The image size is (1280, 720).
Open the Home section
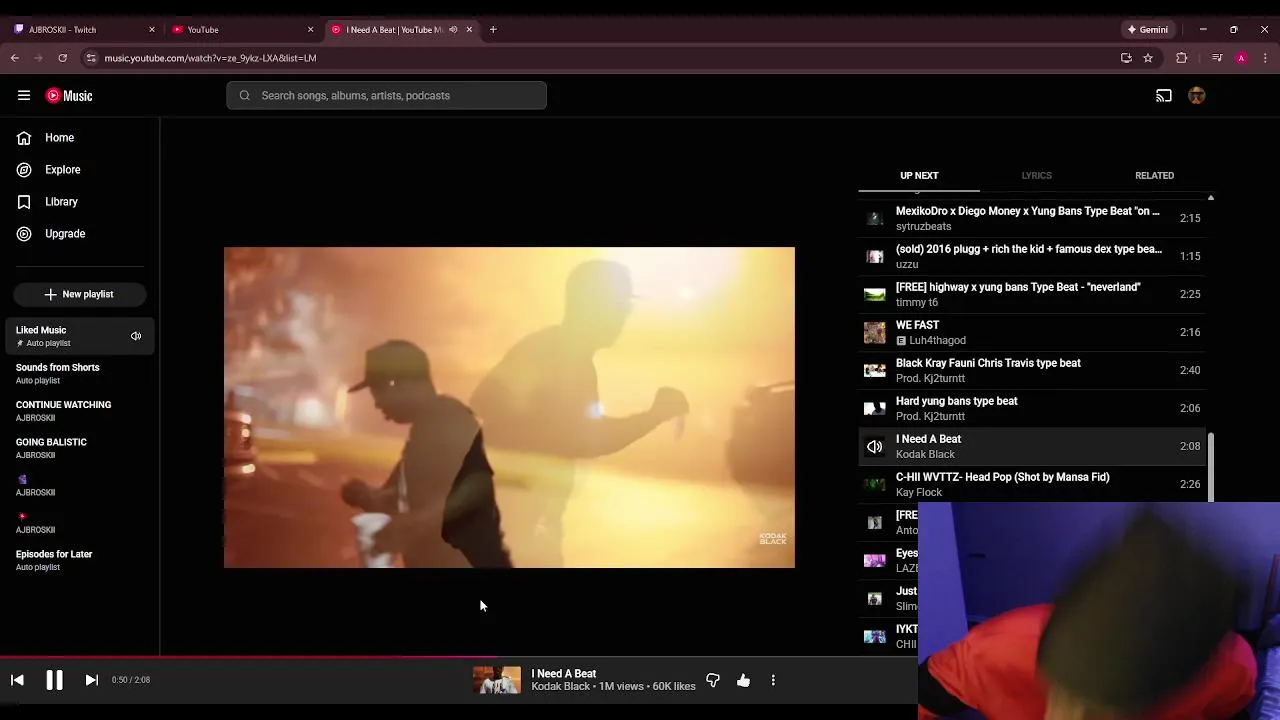click(80, 138)
